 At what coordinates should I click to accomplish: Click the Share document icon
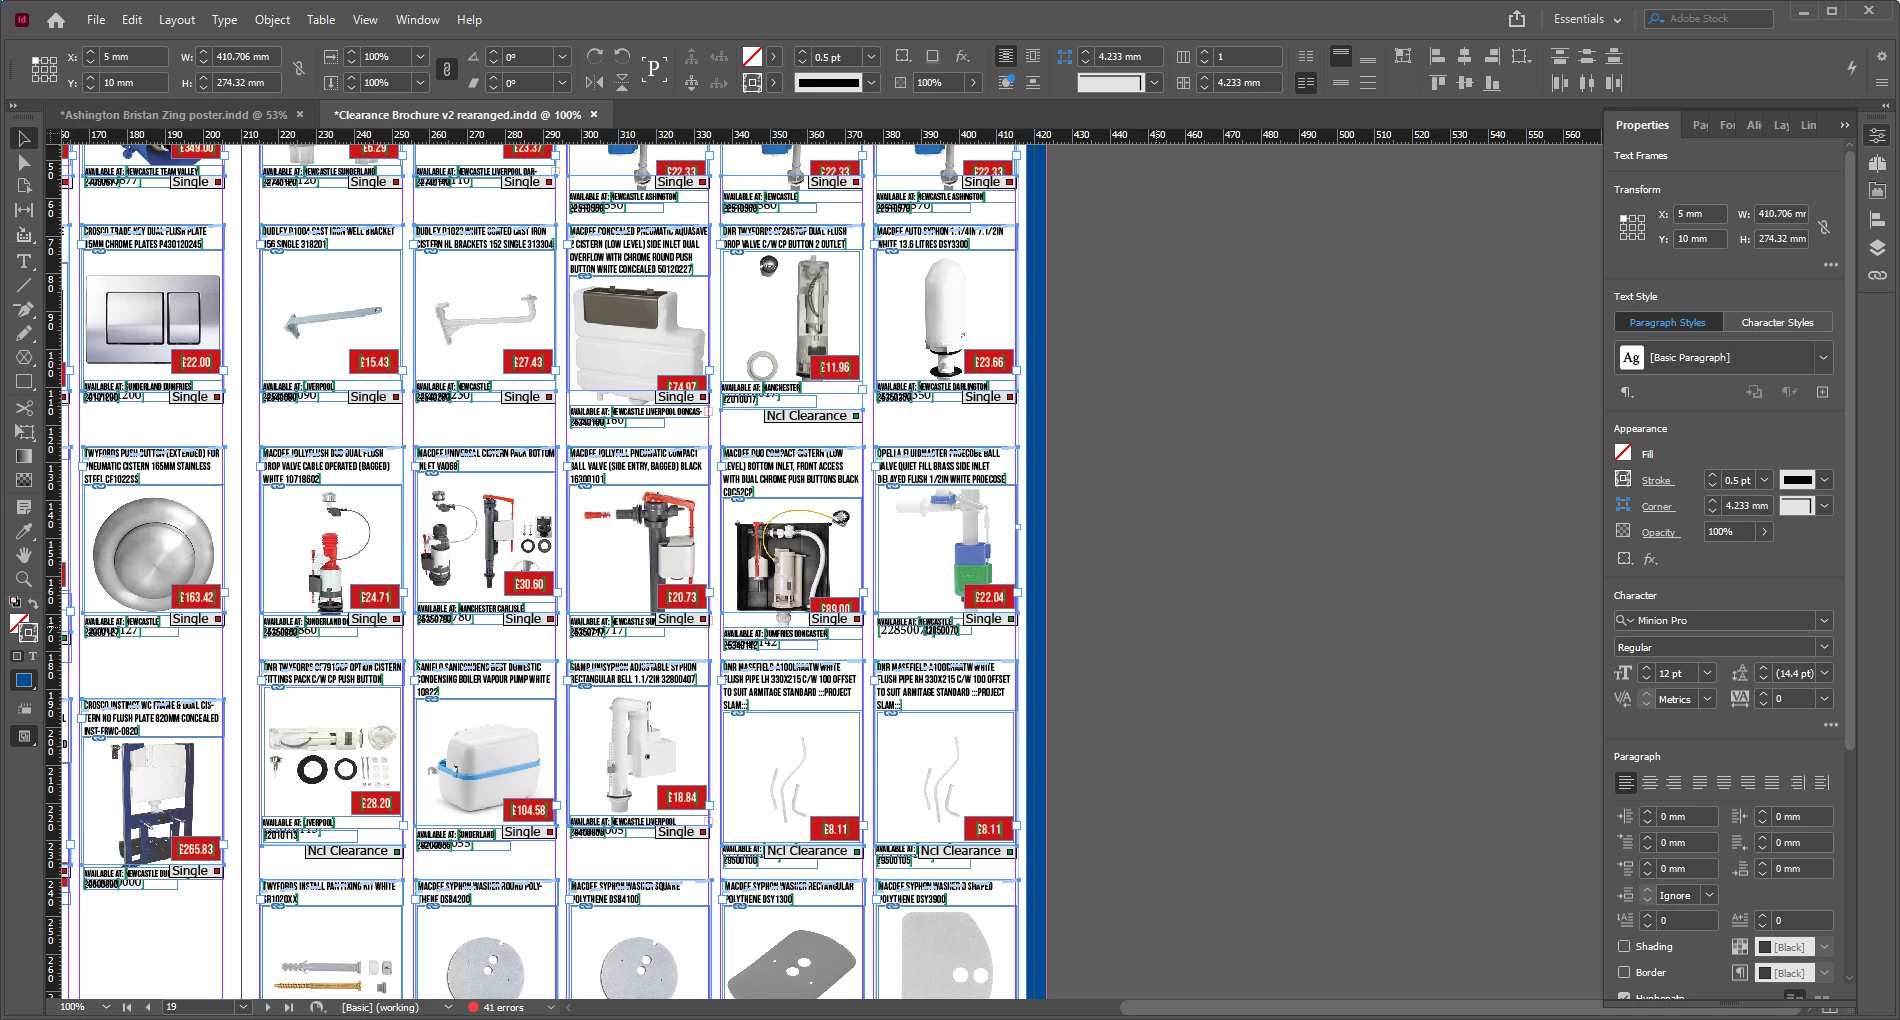pyautogui.click(x=1517, y=19)
